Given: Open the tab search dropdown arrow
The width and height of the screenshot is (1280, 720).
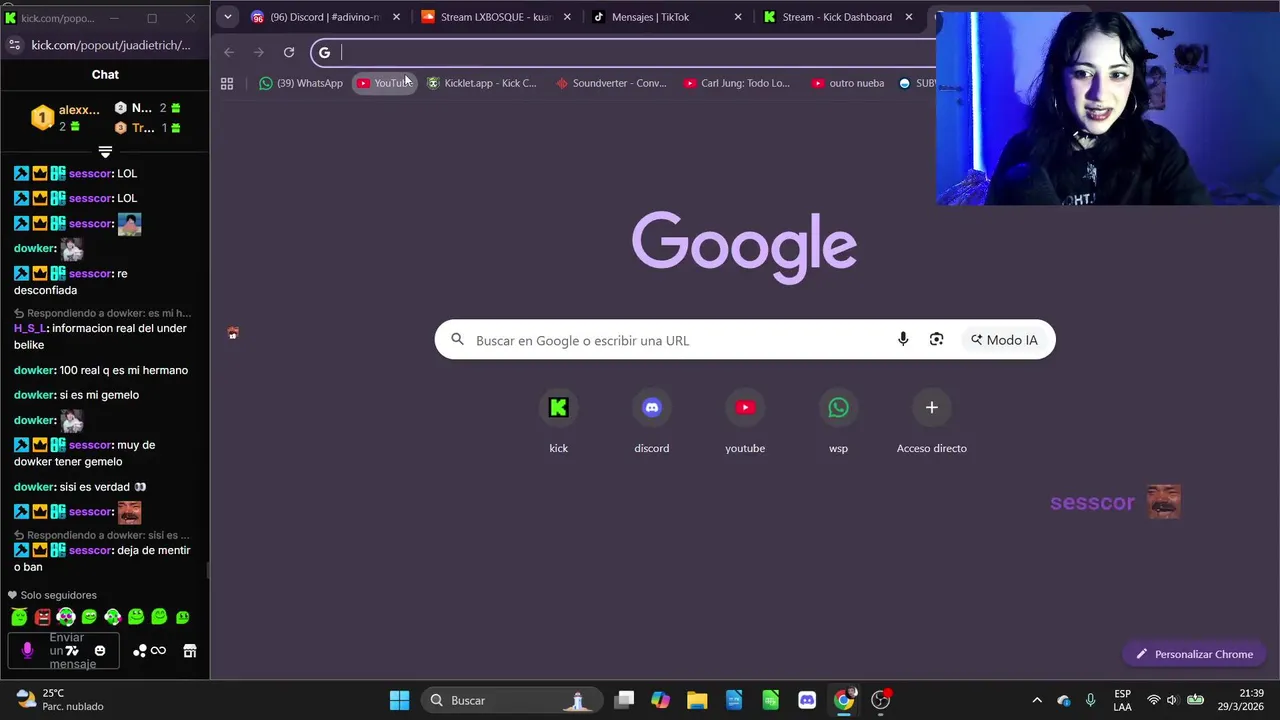Looking at the screenshot, I should pyautogui.click(x=228, y=16).
